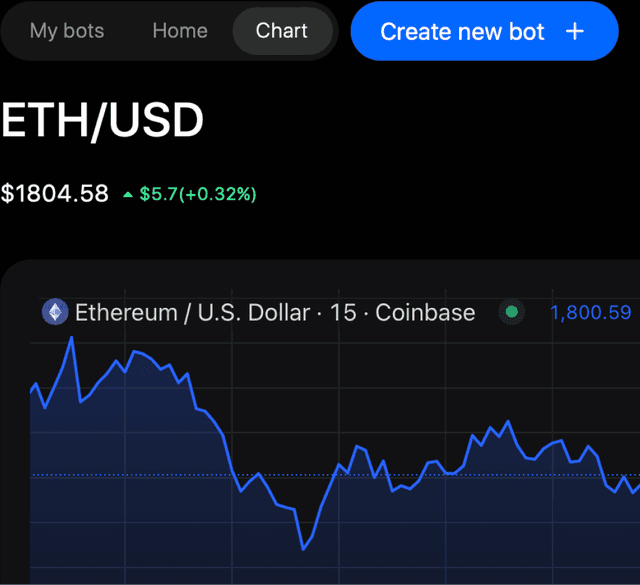Image resolution: width=640 pixels, height=585 pixels.
Task: Select the Chart tab
Action: [x=282, y=31]
